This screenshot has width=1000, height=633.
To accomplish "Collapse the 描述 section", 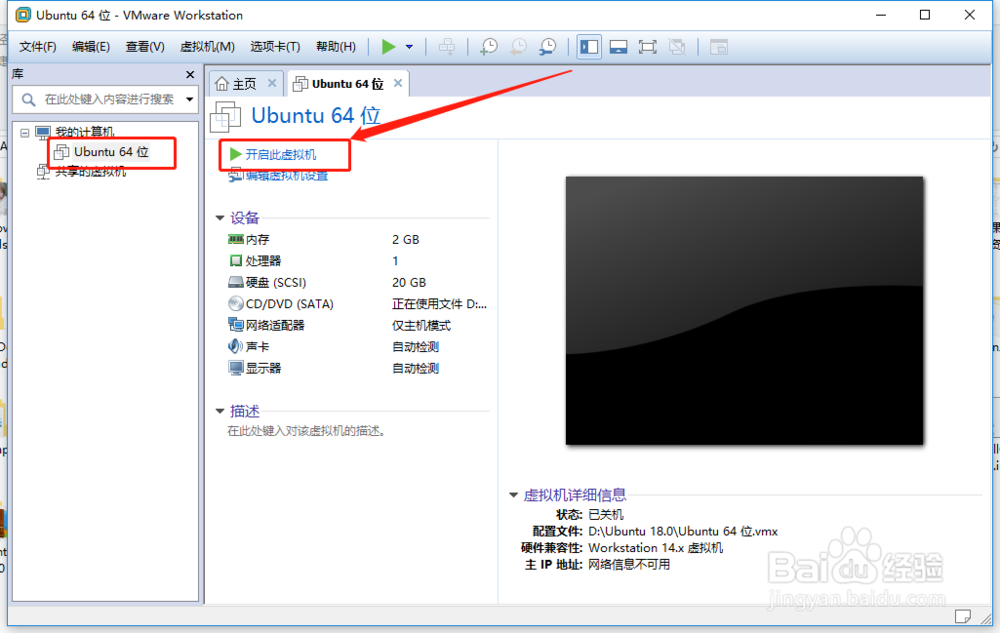I will (220, 411).
